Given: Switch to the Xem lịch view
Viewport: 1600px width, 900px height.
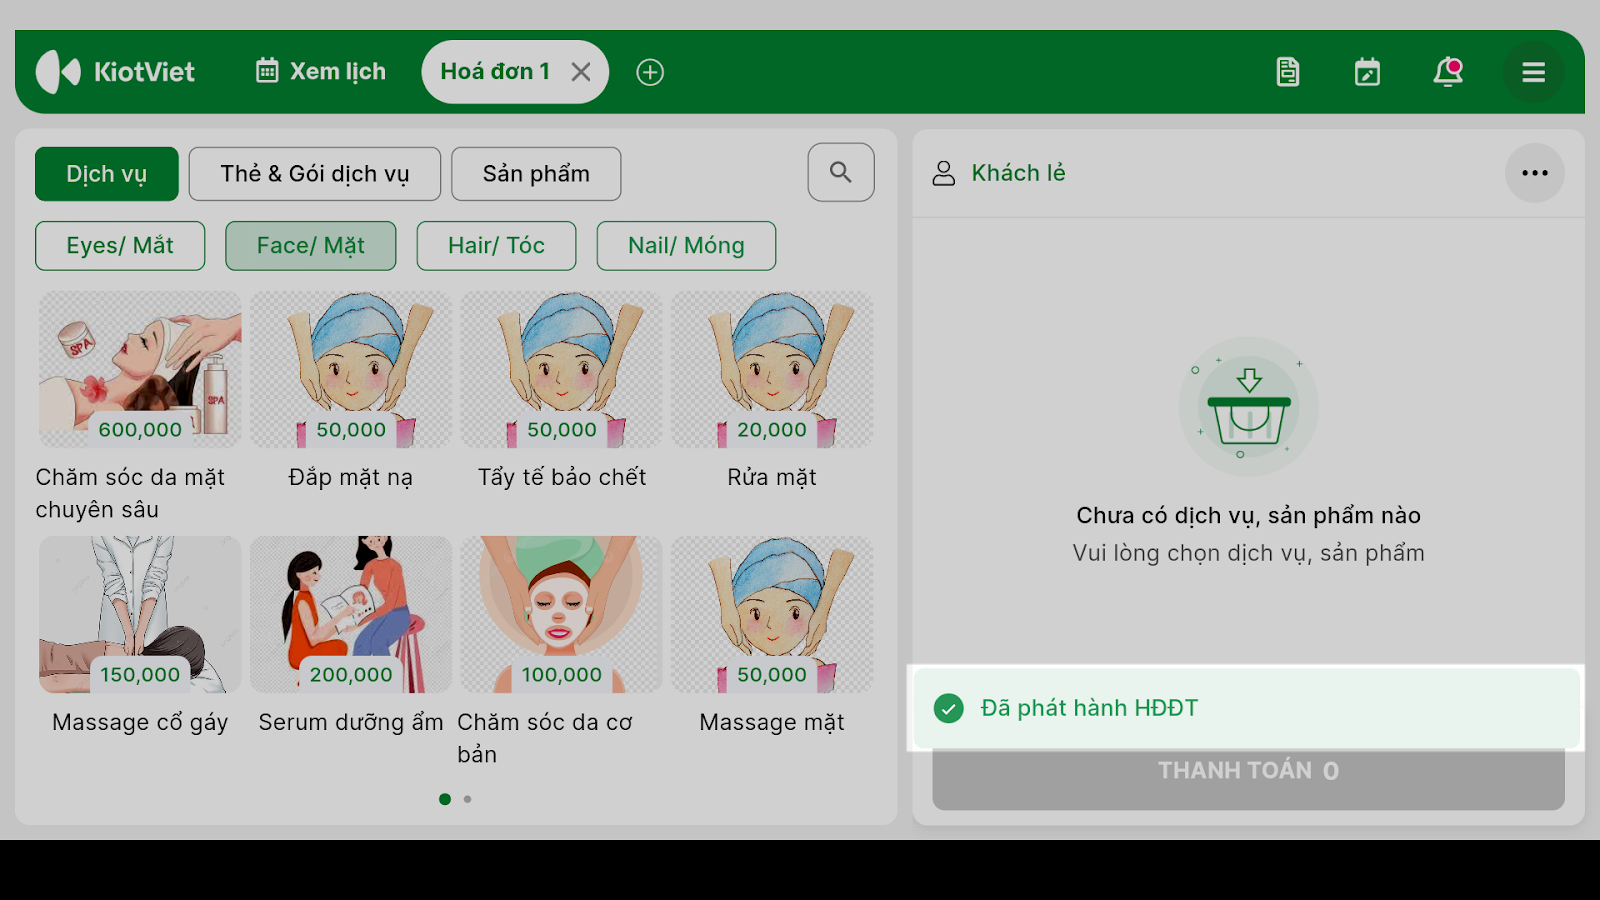Looking at the screenshot, I should coord(321,72).
